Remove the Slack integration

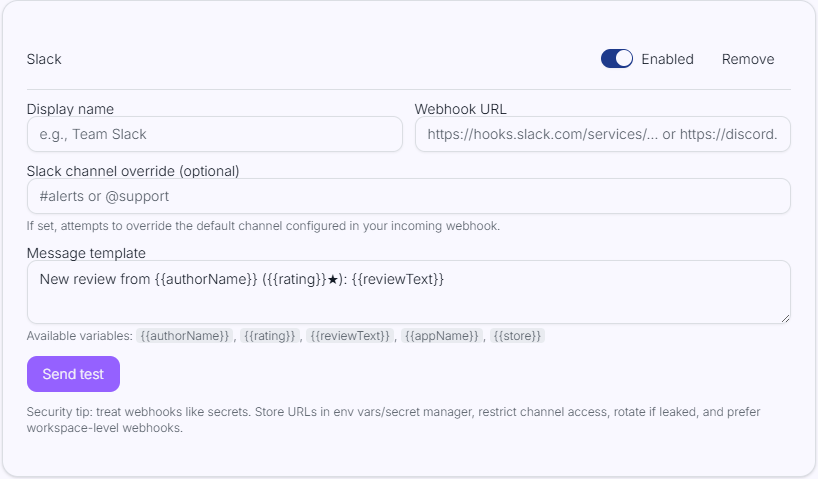pos(747,59)
